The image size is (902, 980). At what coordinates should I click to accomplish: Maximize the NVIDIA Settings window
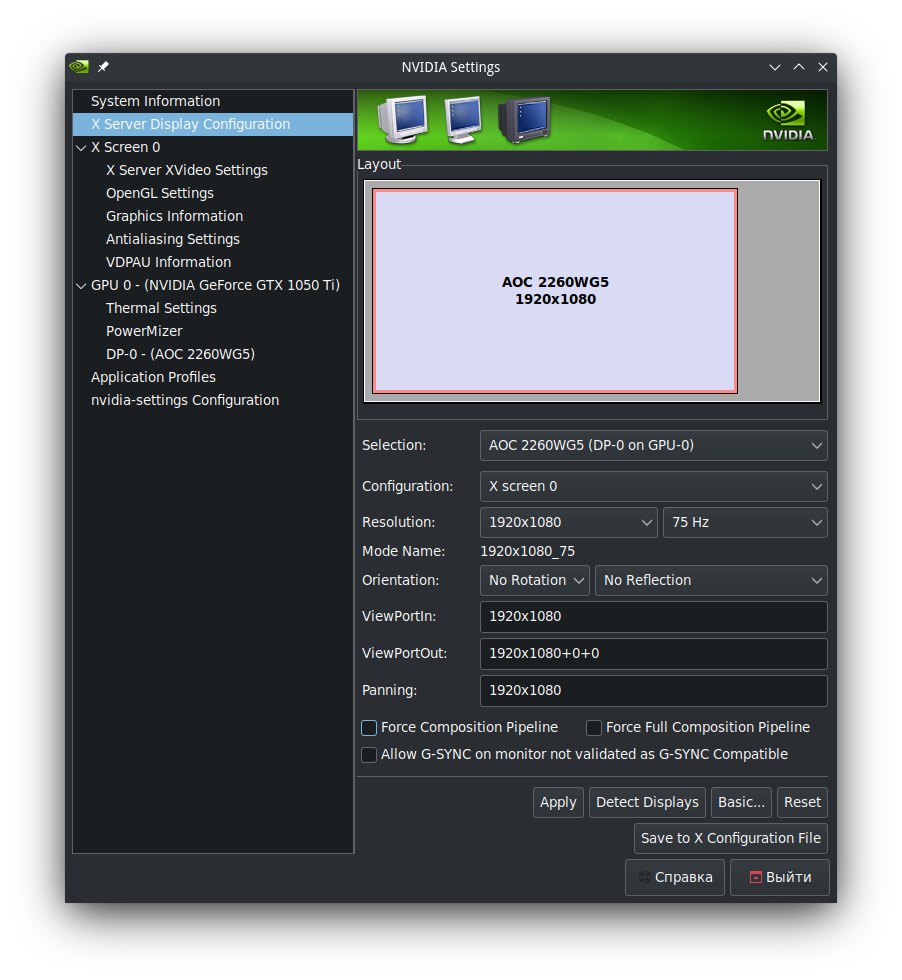[798, 67]
